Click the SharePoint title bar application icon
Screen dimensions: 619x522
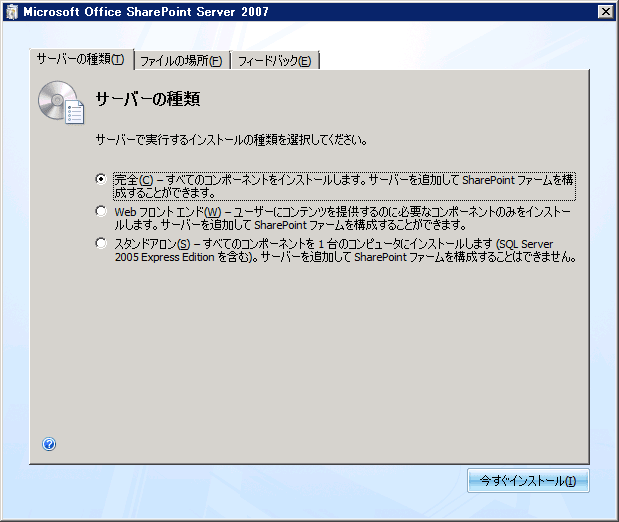12,12
